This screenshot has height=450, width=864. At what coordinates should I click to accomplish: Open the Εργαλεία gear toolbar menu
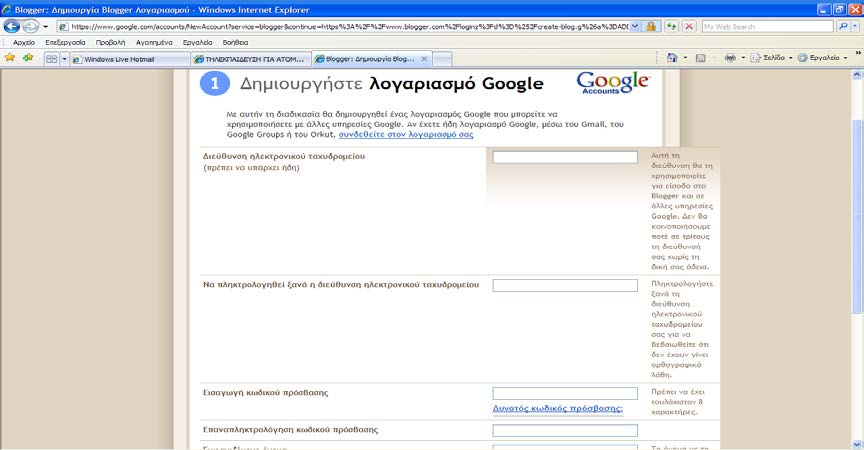point(822,58)
